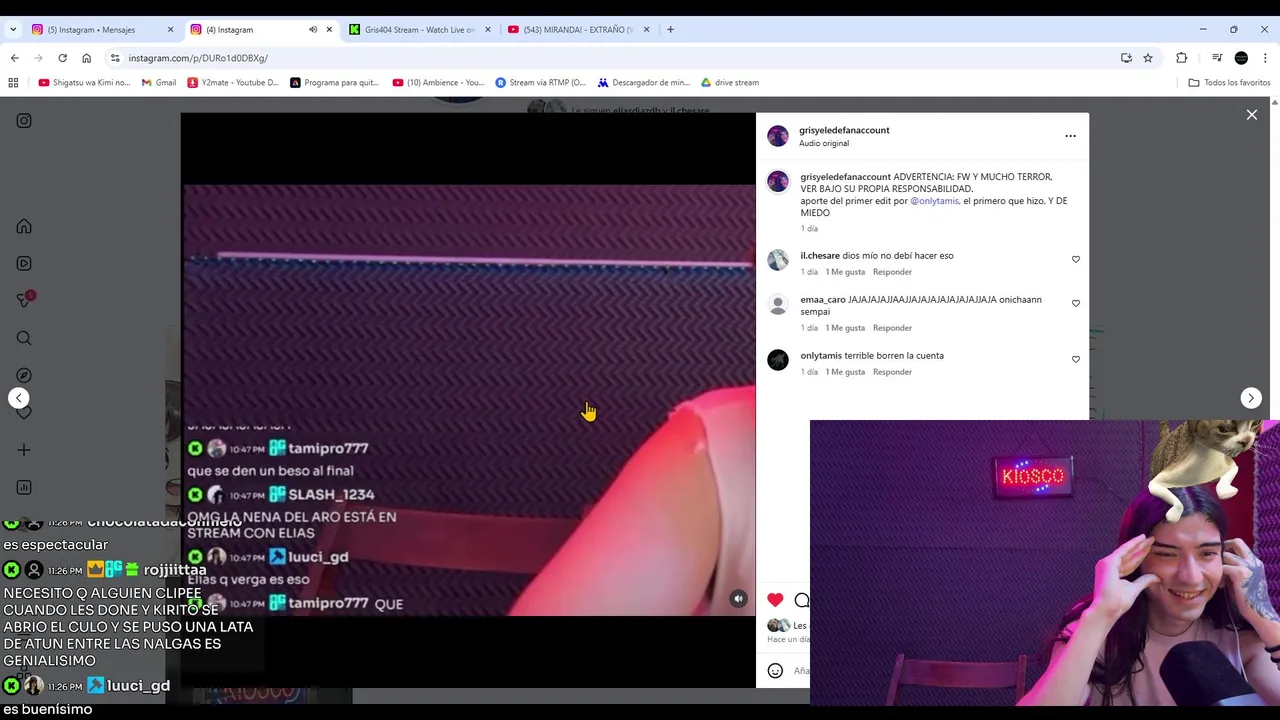
Task: Open Search in Instagram sidebar
Action: [x=24, y=338]
